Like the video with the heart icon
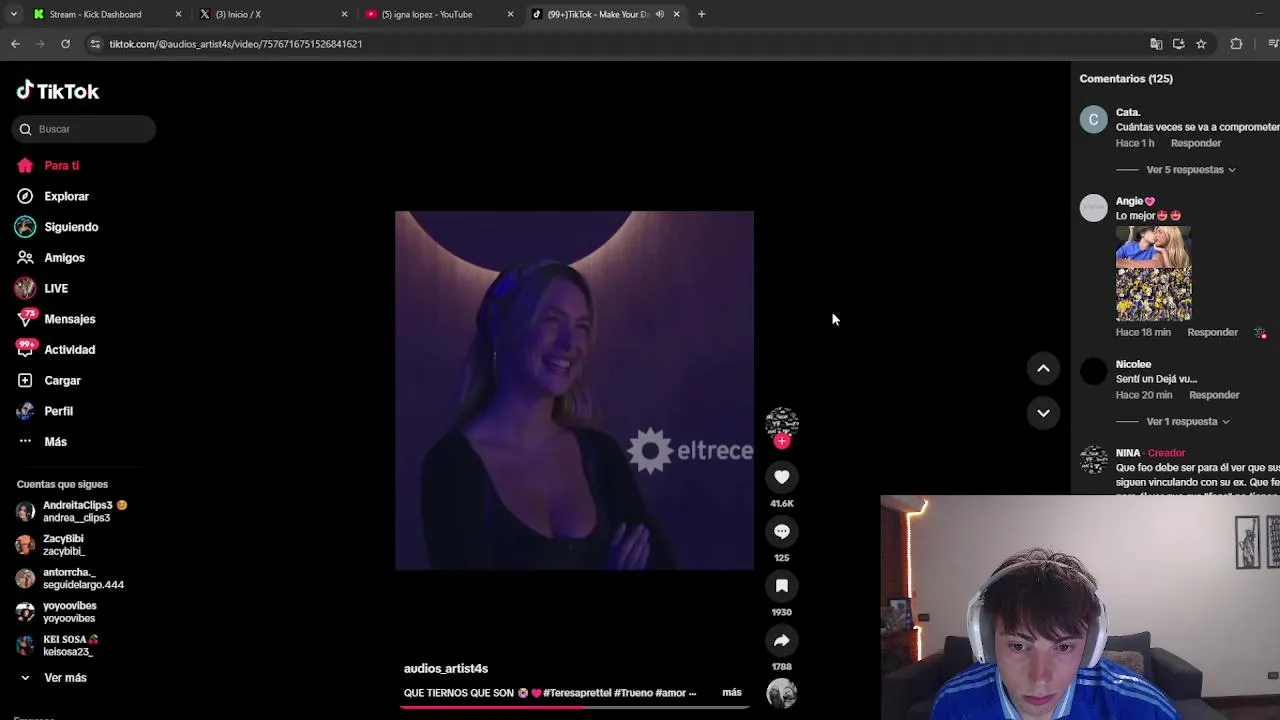Image resolution: width=1280 pixels, height=720 pixels. tap(782, 478)
